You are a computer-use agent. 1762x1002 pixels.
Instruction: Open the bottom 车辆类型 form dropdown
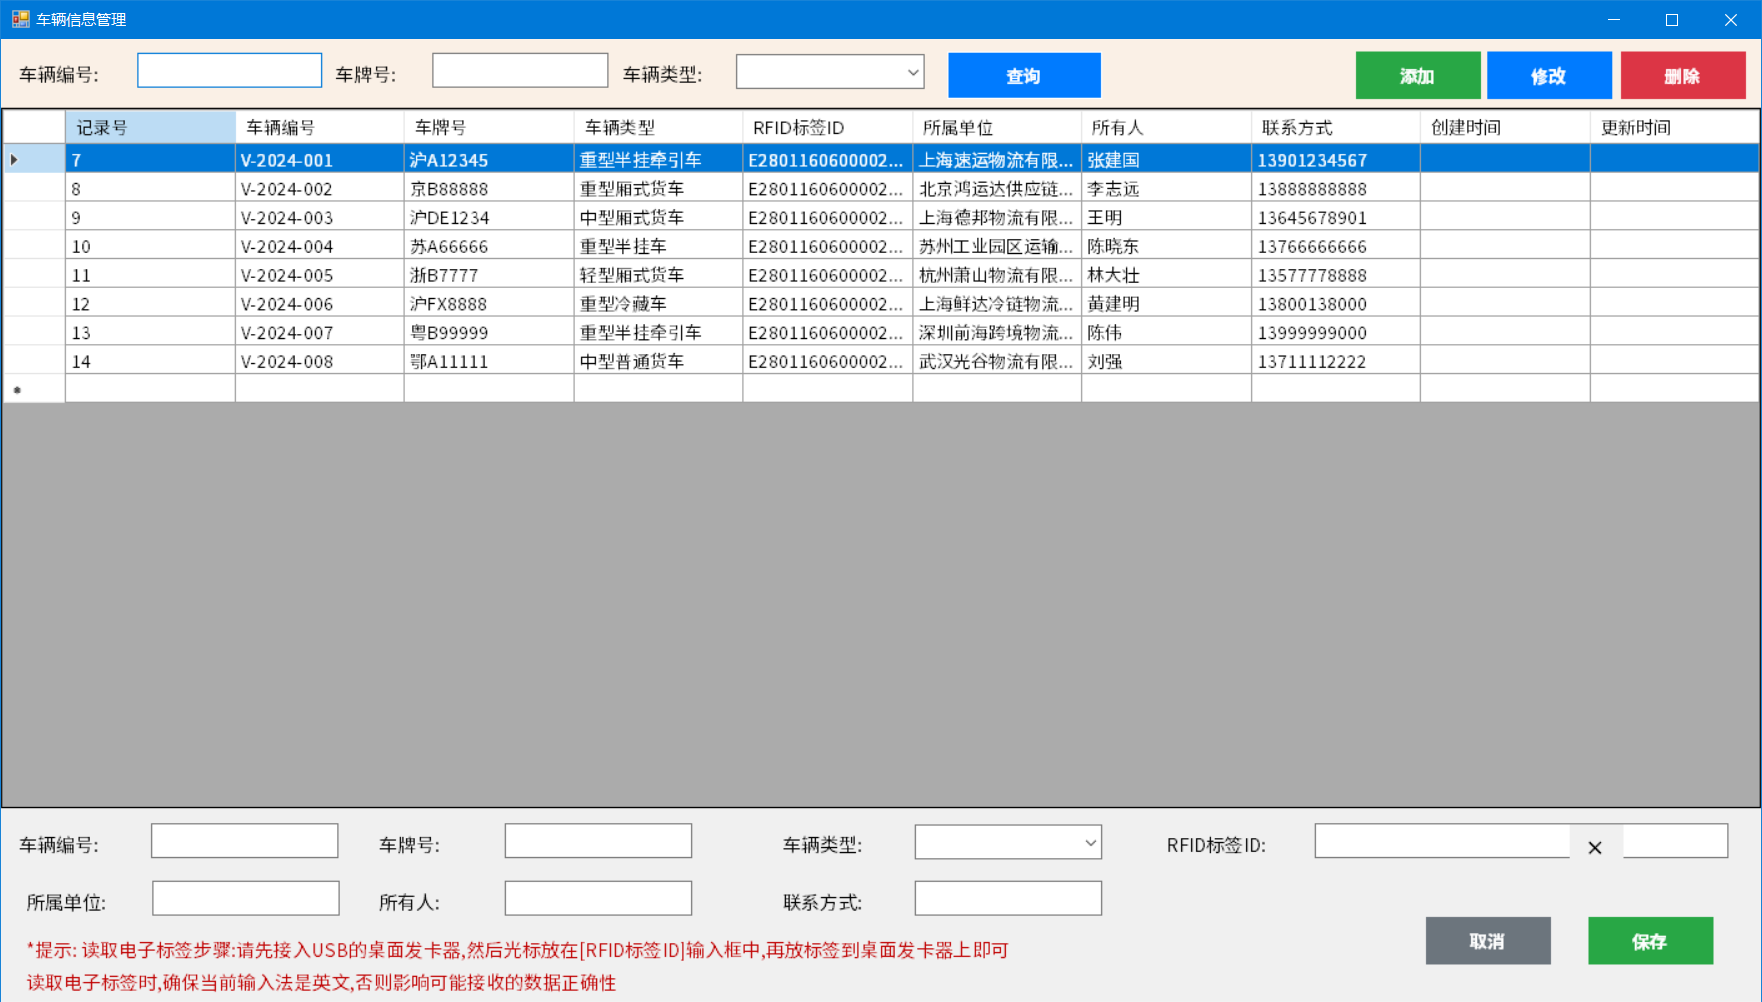pyautogui.click(x=1008, y=842)
